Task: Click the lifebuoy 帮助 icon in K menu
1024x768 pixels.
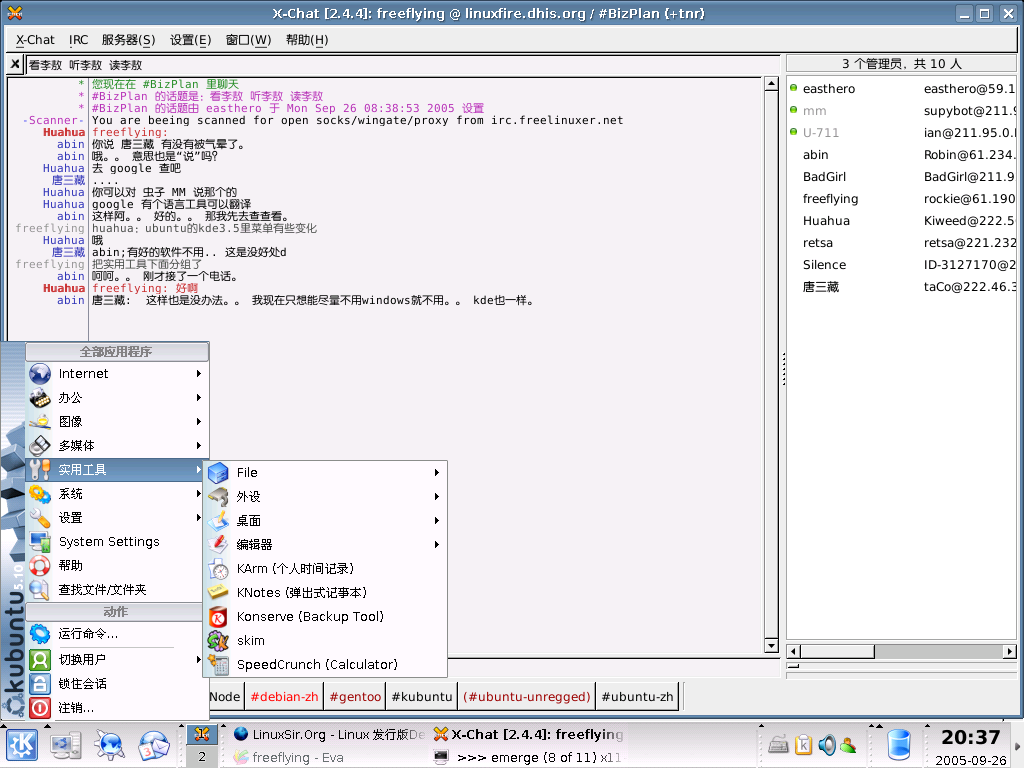Action: pyautogui.click(x=40, y=566)
